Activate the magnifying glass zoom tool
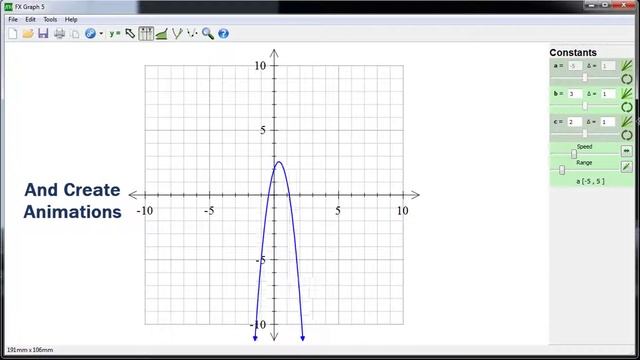Screen dimensions: 640x360 point(208,33)
